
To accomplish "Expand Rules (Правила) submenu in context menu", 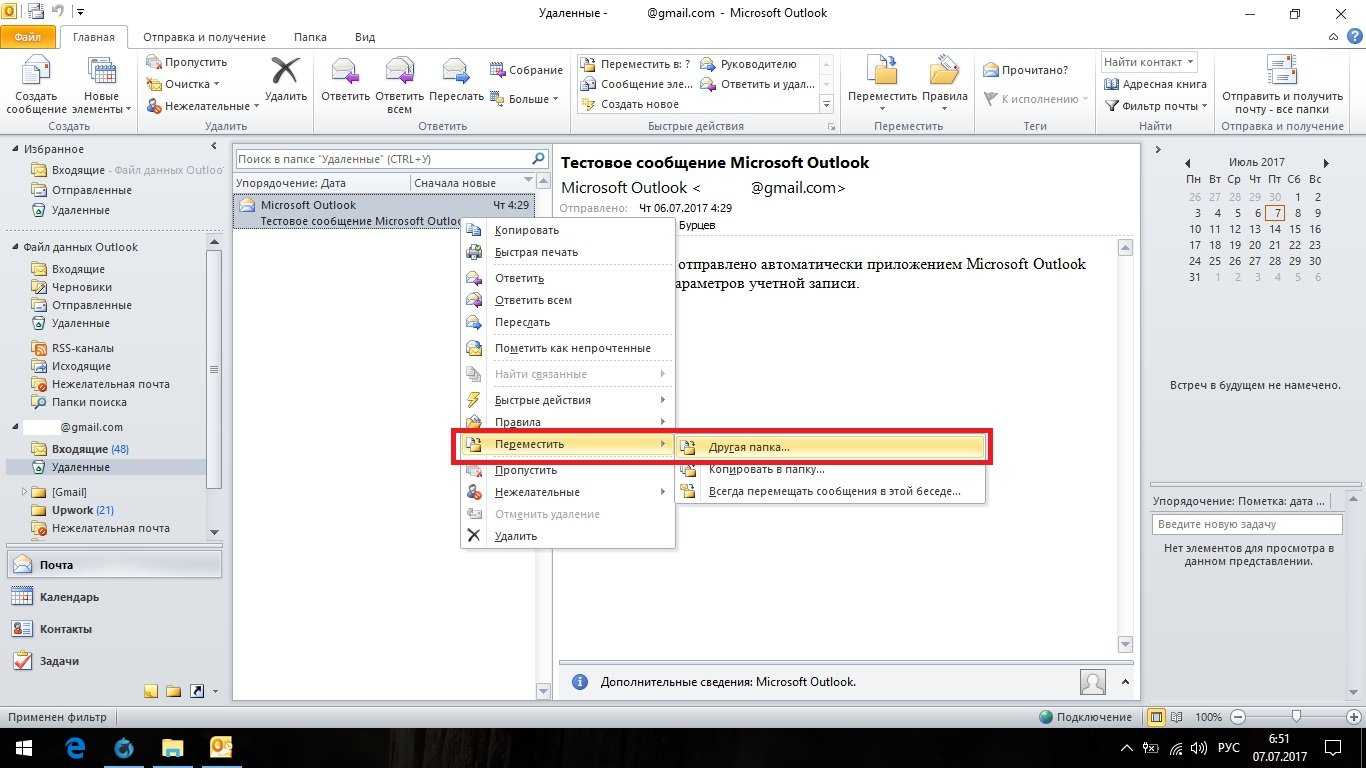I will tap(567, 422).
